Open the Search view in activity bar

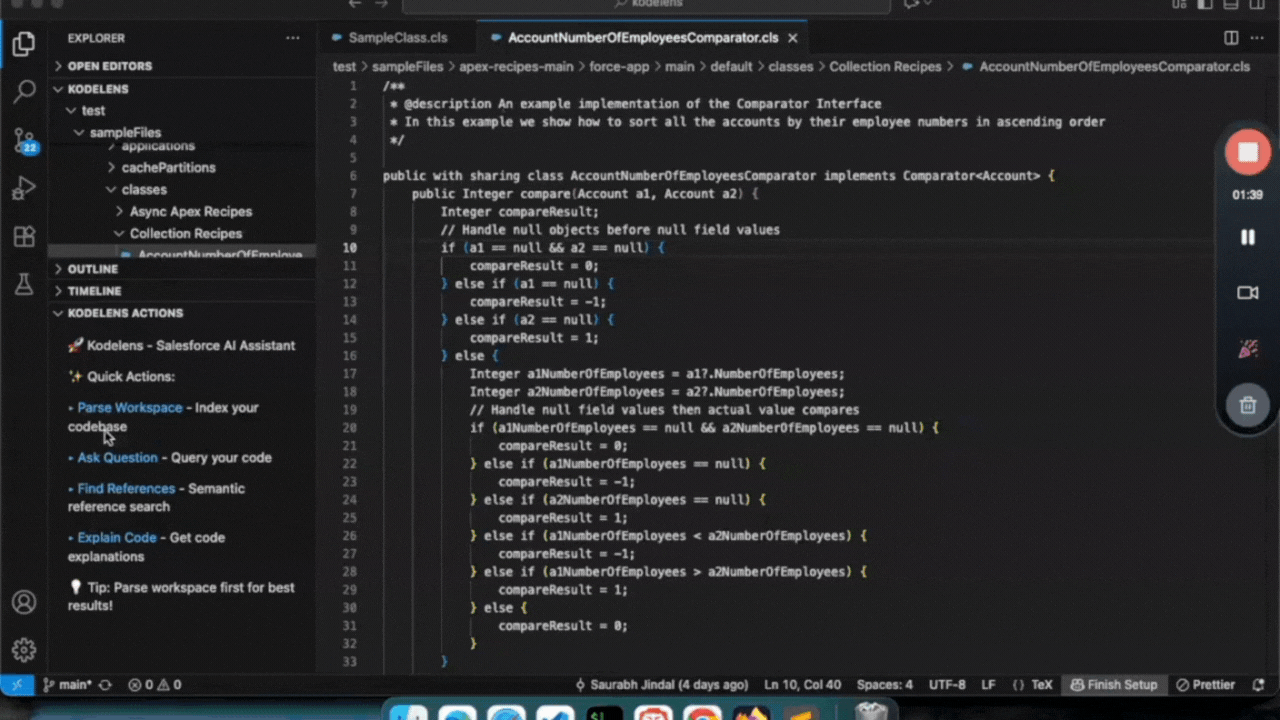point(24,92)
